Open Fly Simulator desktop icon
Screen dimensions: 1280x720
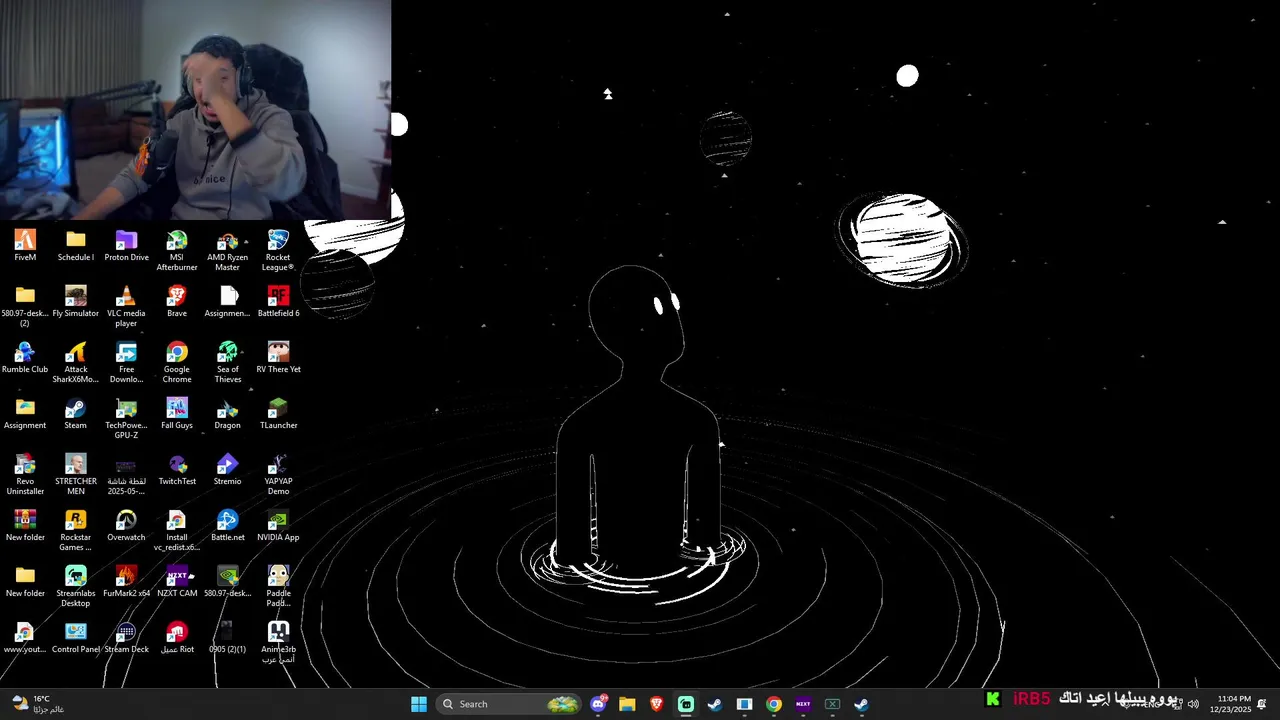click(76, 302)
